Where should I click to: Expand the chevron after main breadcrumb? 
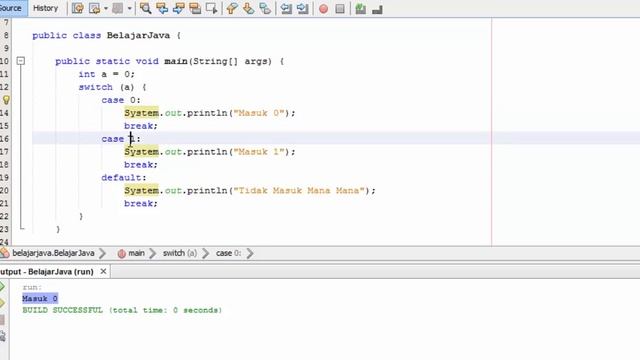click(x=153, y=253)
